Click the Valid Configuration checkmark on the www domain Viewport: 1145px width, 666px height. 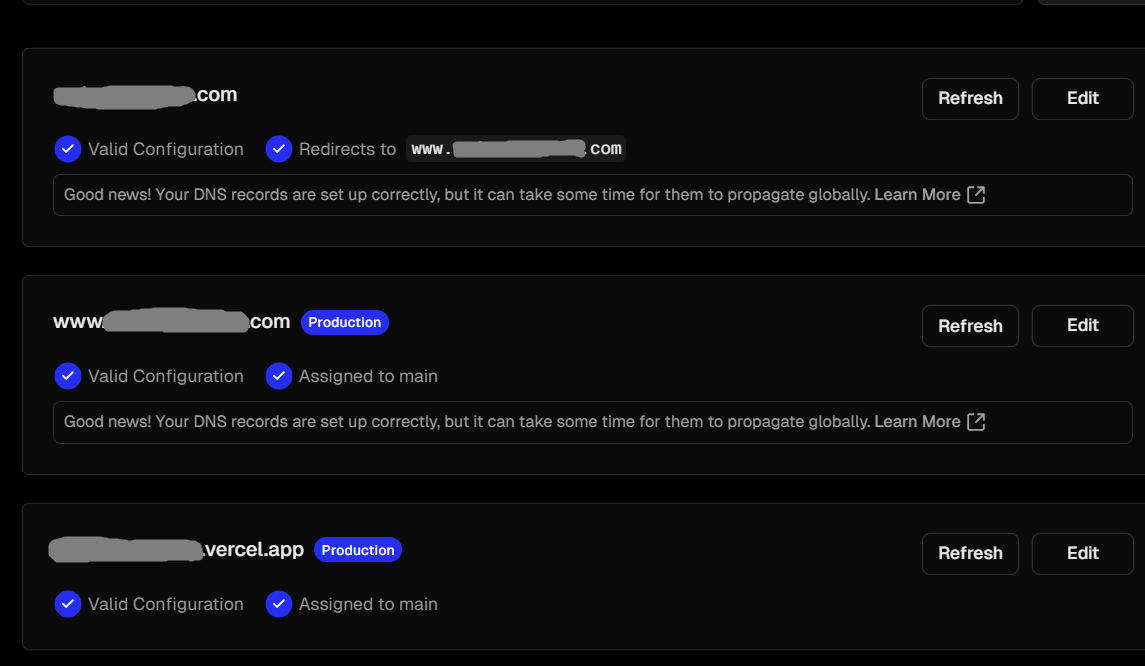67,376
